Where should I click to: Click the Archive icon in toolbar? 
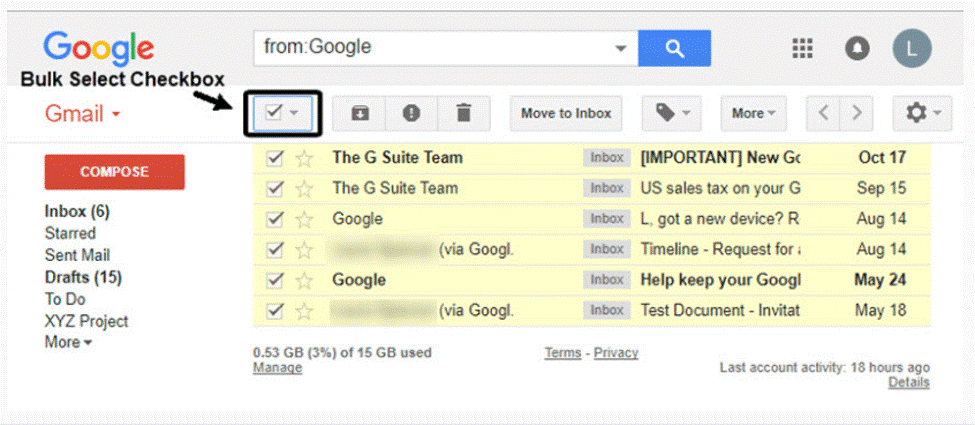click(360, 114)
